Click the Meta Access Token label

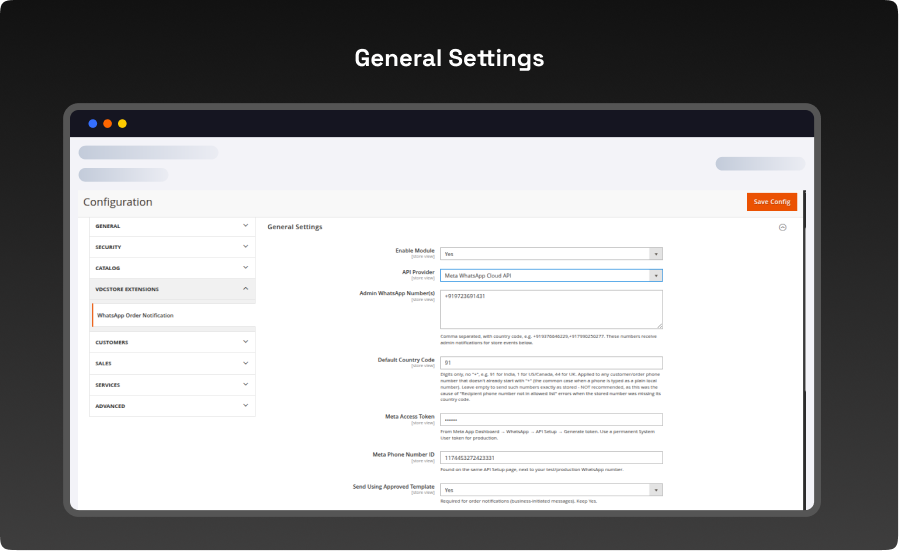click(x=409, y=417)
